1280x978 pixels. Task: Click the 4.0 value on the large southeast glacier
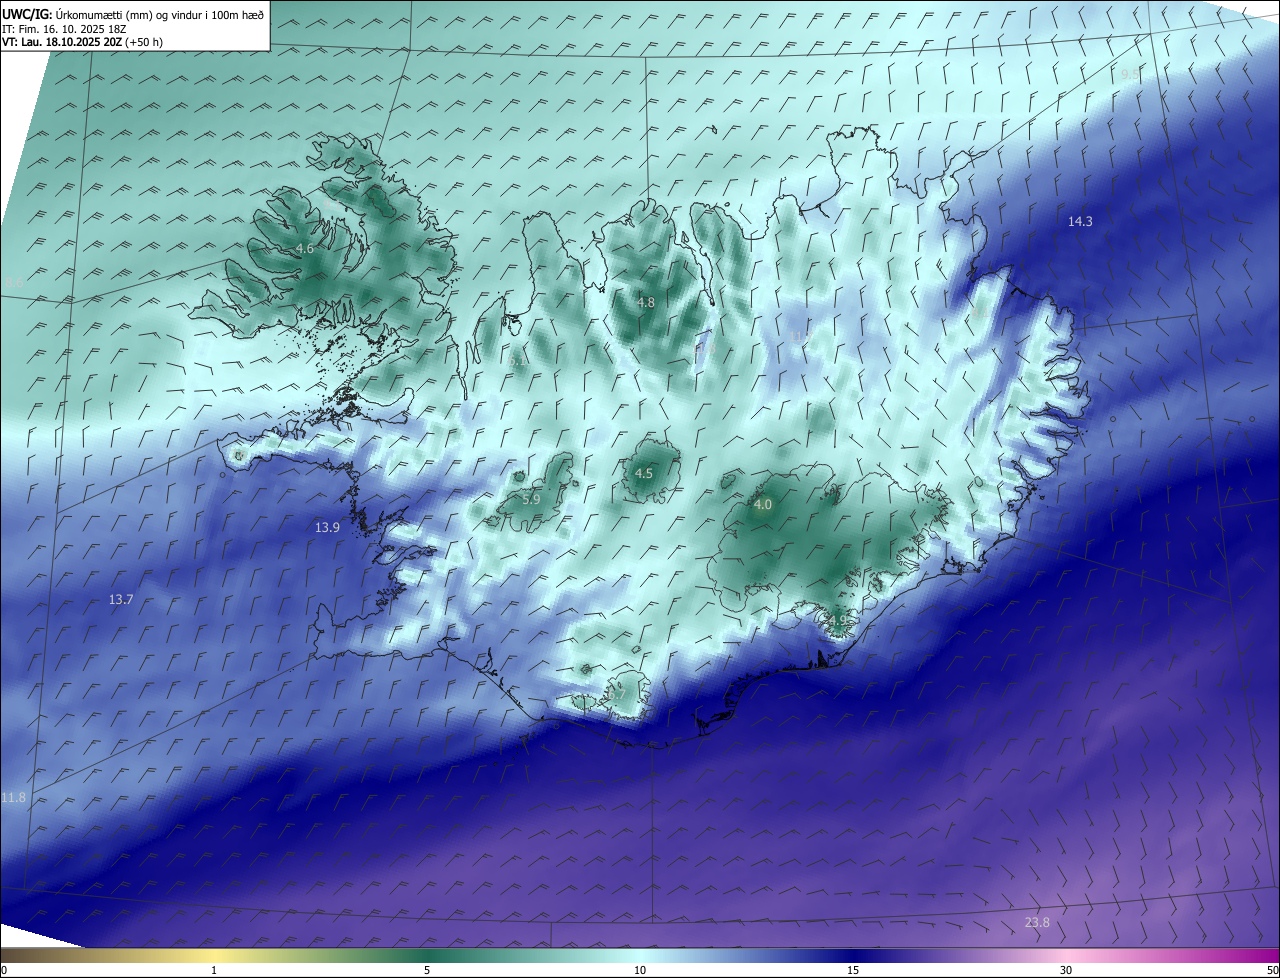pos(763,505)
